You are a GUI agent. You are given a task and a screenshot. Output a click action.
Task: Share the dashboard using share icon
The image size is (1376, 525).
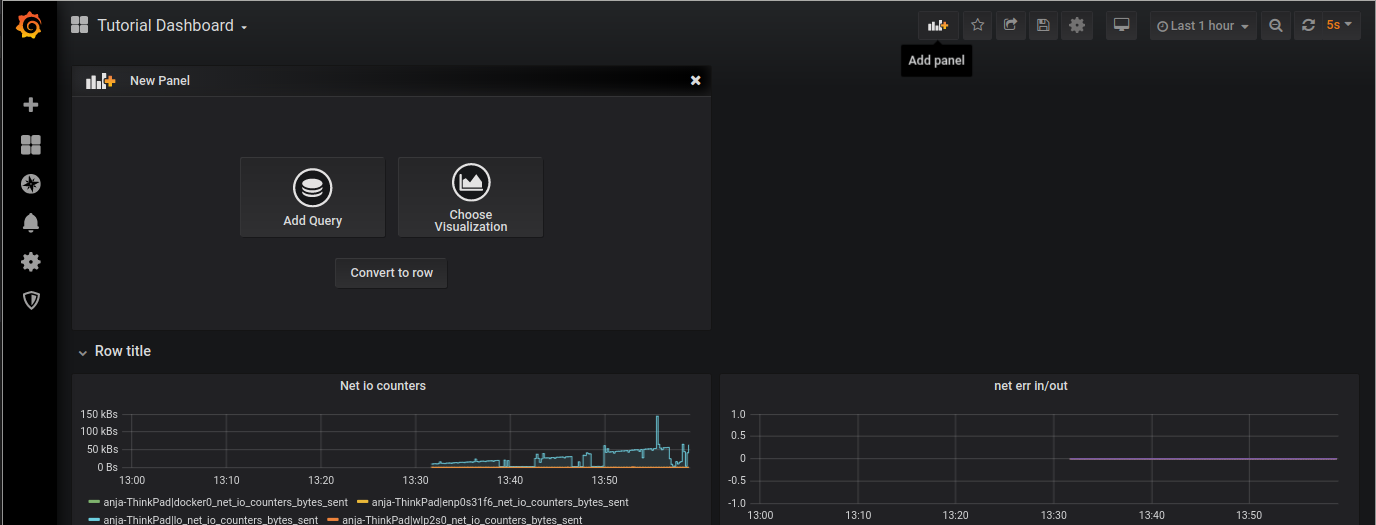(1011, 25)
